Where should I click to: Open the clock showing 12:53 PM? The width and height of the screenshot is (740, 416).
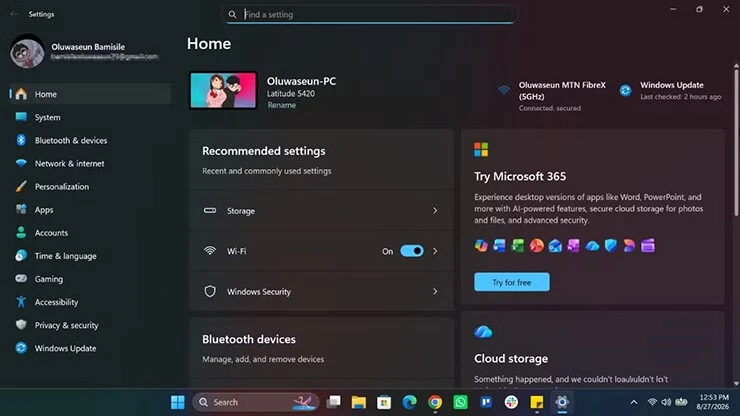click(x=713, y=402)
